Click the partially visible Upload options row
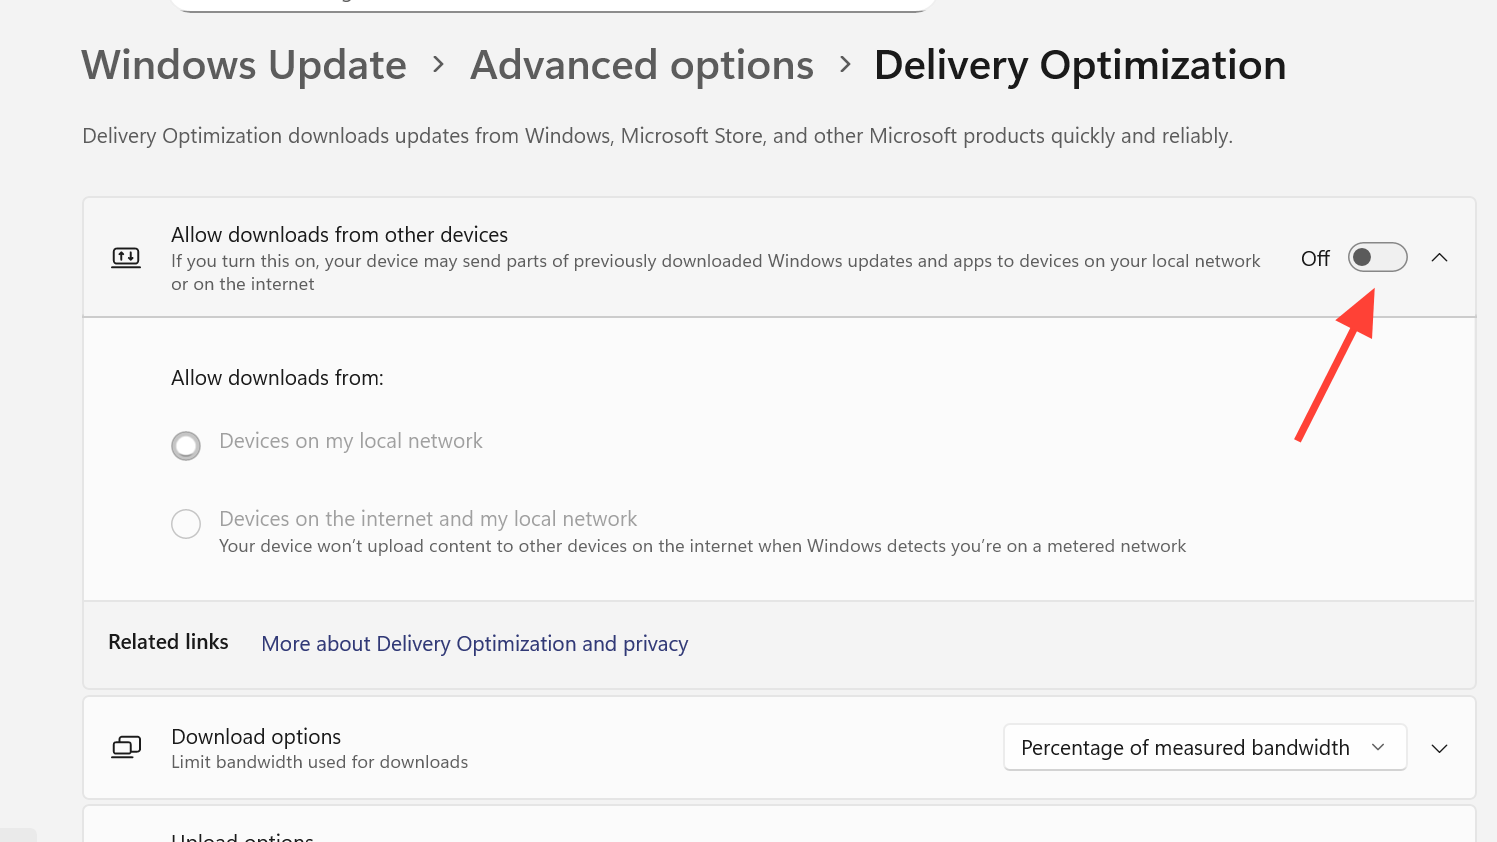 [243, 836]
